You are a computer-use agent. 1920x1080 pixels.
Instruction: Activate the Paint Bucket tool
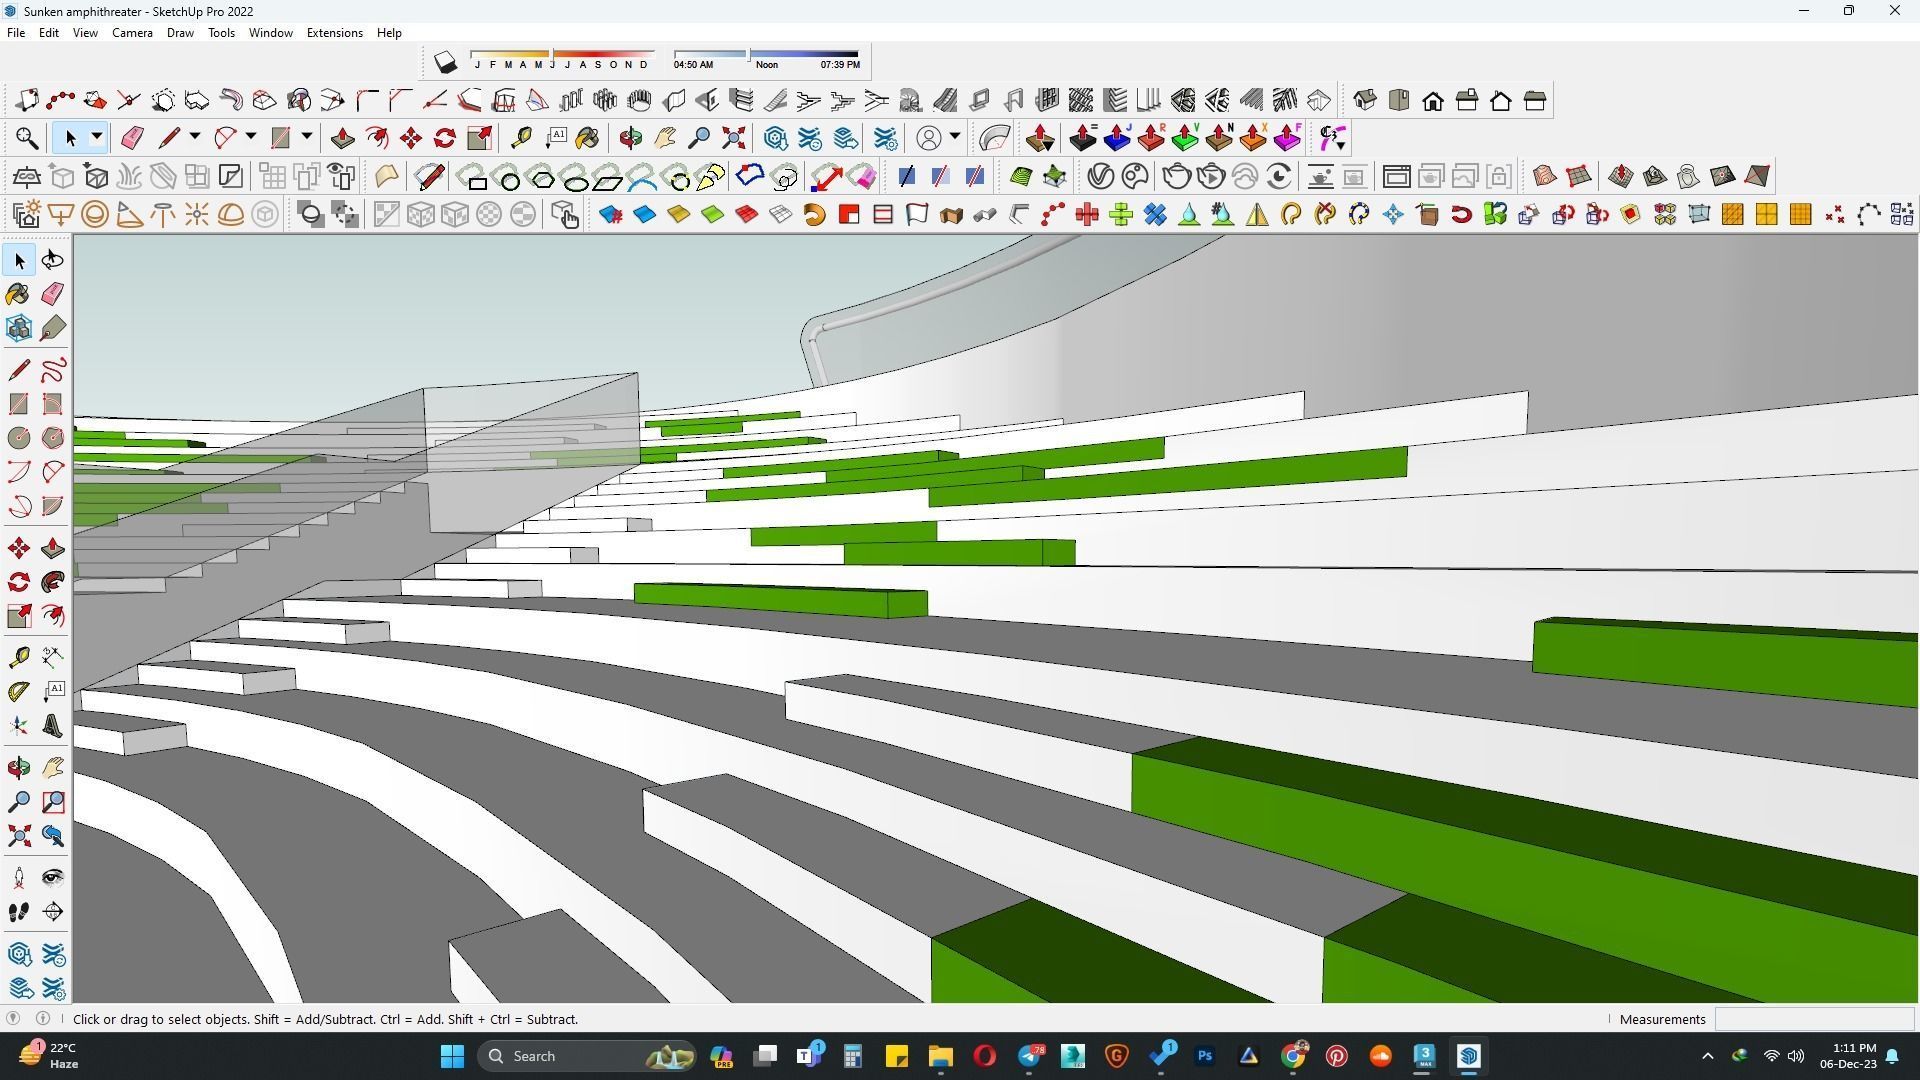pos(18,293)
